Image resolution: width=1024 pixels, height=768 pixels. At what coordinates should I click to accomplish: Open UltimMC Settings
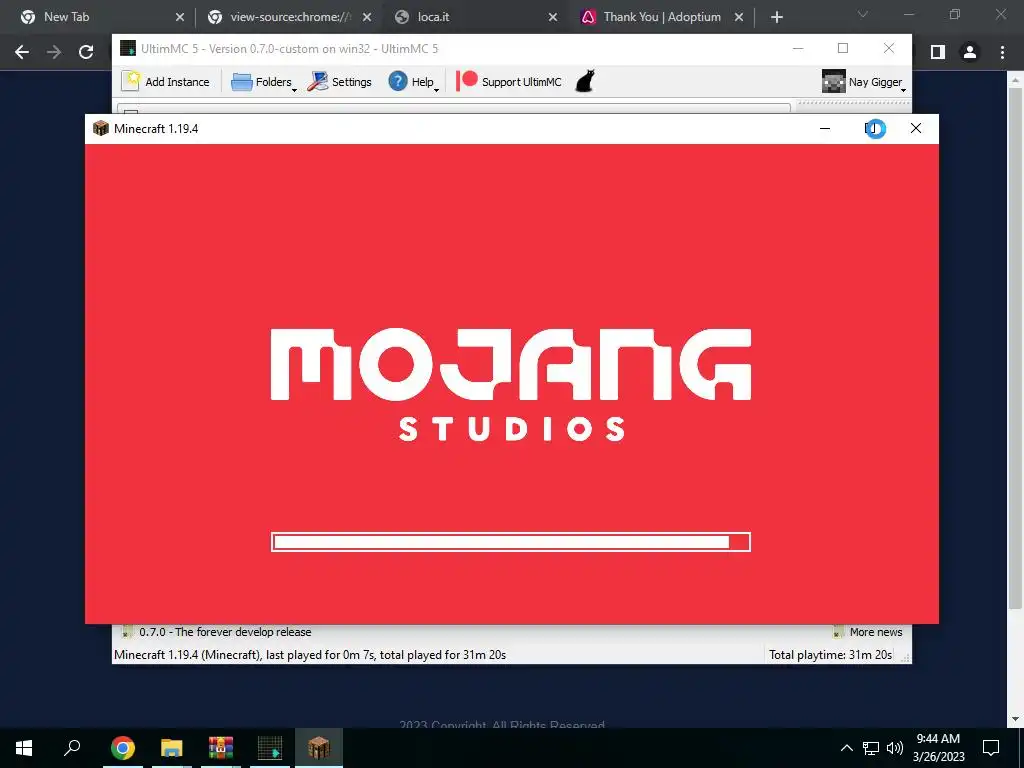[339, 82]
